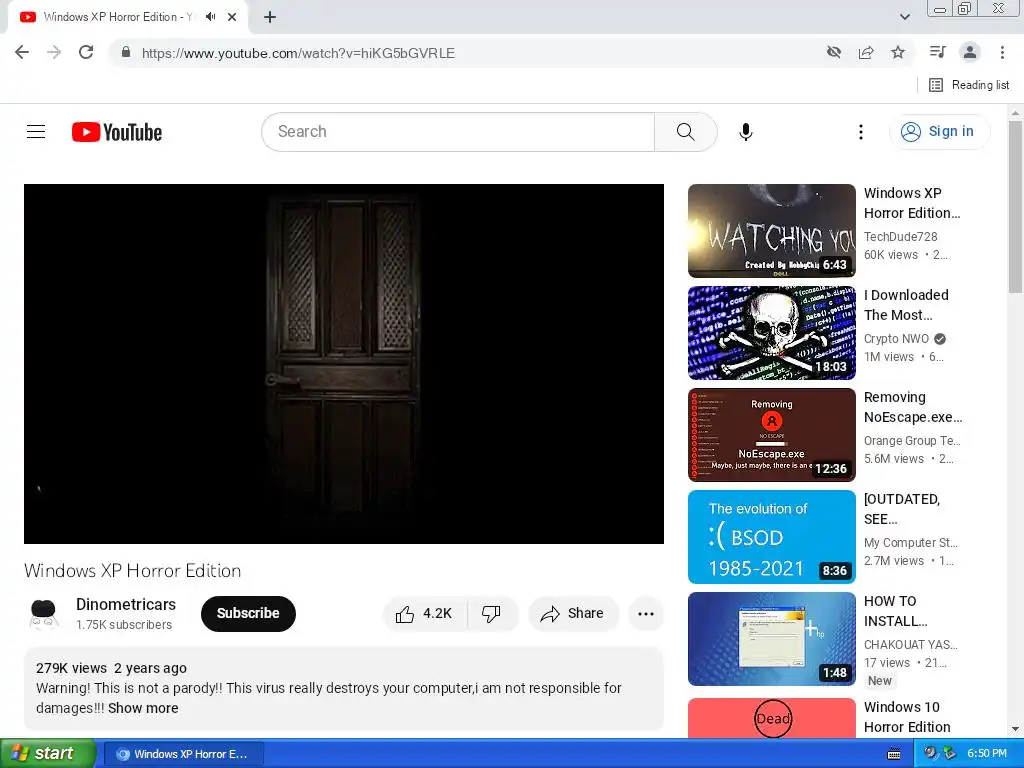Reload the current page
Viewport: 1024px width, 768px height.
[x=86, y=52]
